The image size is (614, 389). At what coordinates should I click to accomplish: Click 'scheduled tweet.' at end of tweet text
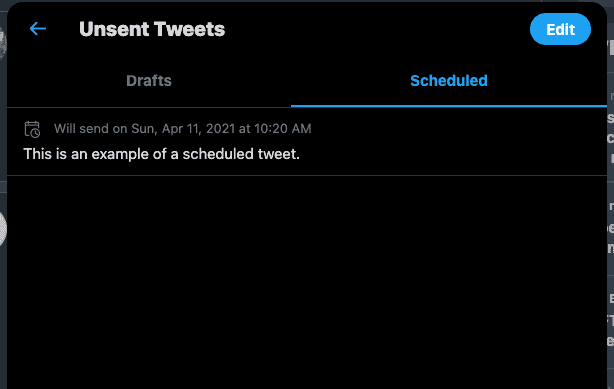tap(241, 154)
